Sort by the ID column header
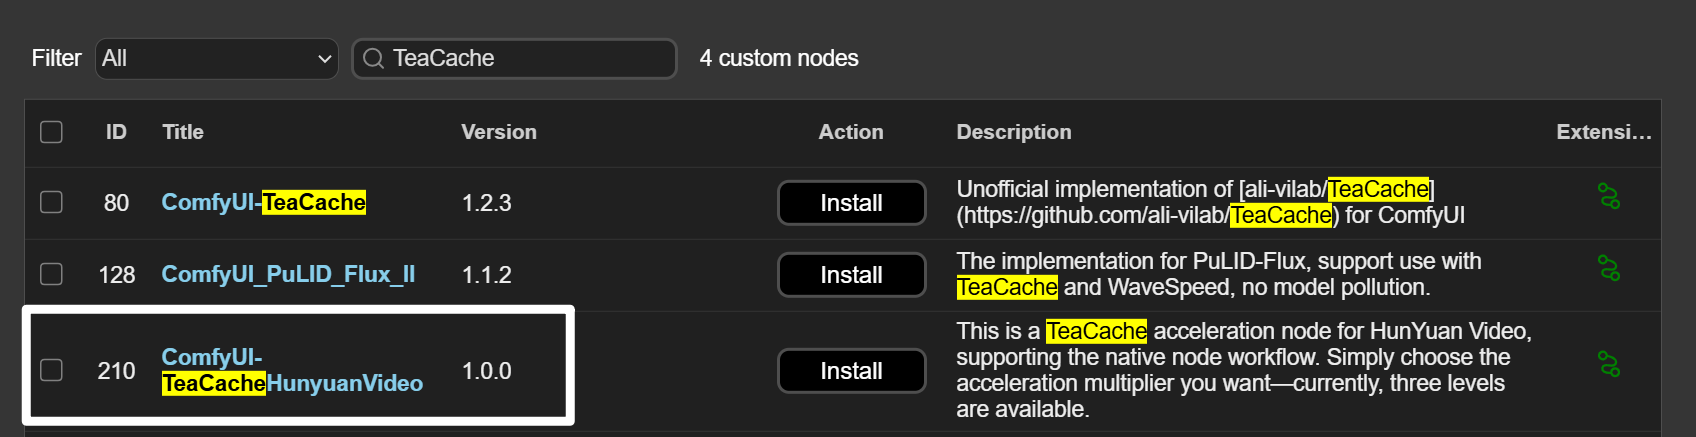 pos(116,132)
